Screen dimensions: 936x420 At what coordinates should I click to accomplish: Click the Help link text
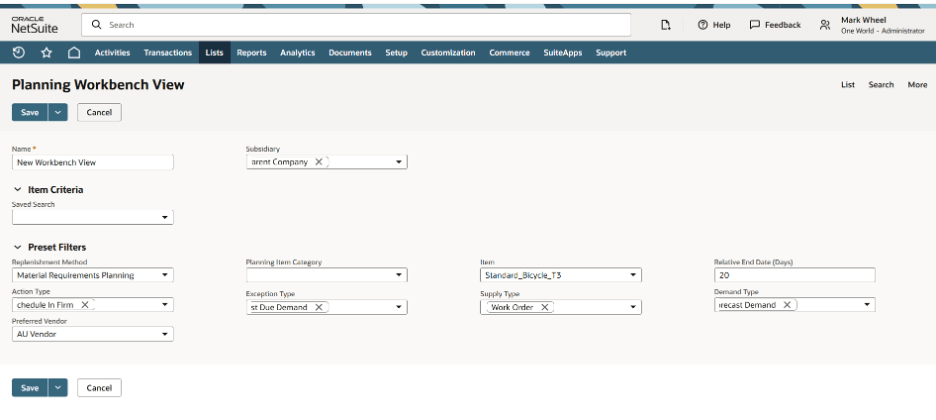click(x=721, y=25)
